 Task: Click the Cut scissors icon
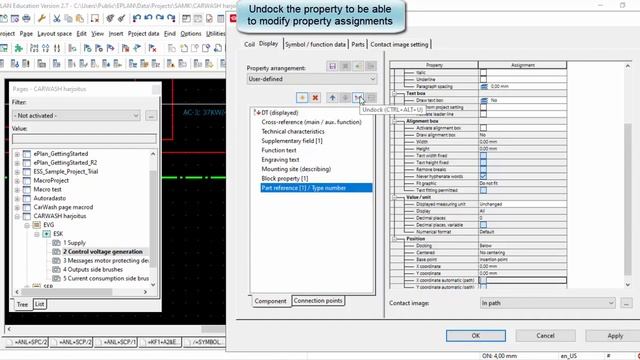tap(57, 18)
